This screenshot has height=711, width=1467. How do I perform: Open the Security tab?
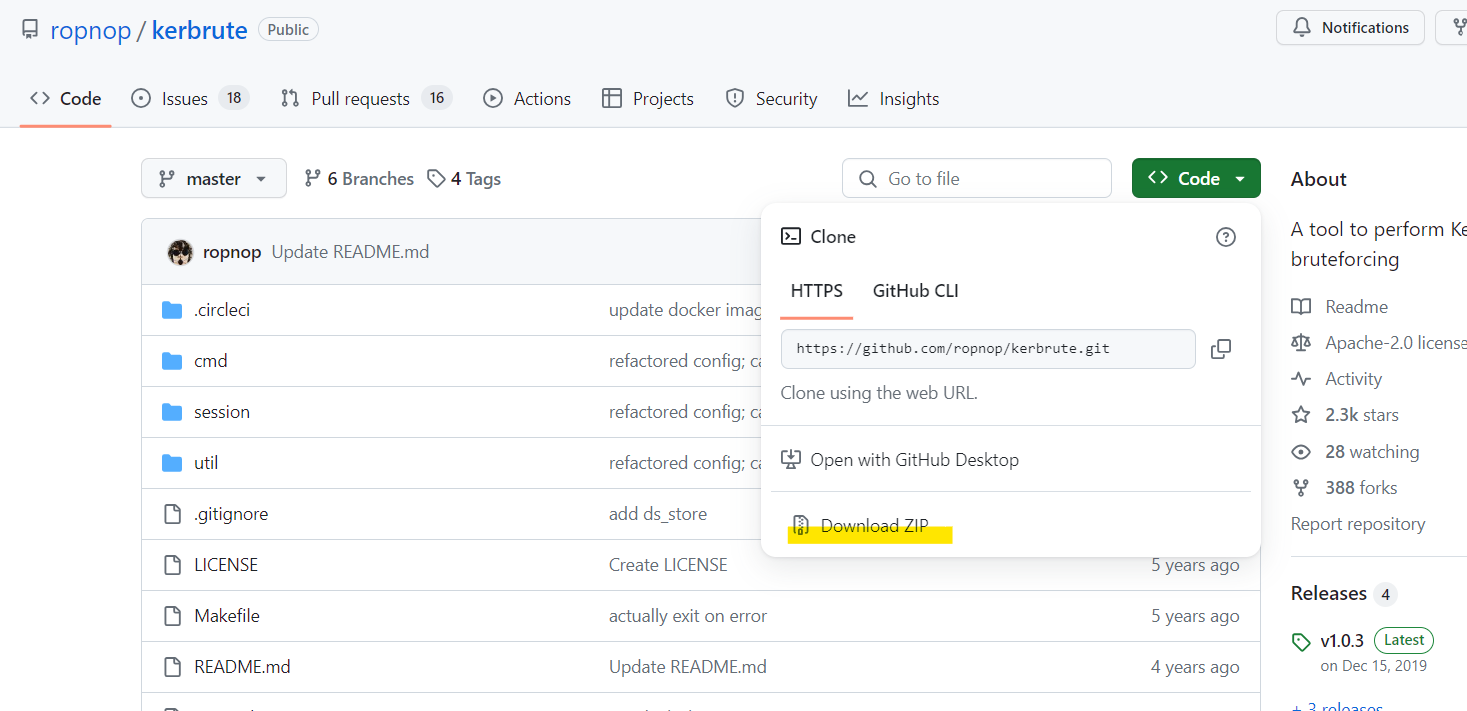(x=771, y=98)
